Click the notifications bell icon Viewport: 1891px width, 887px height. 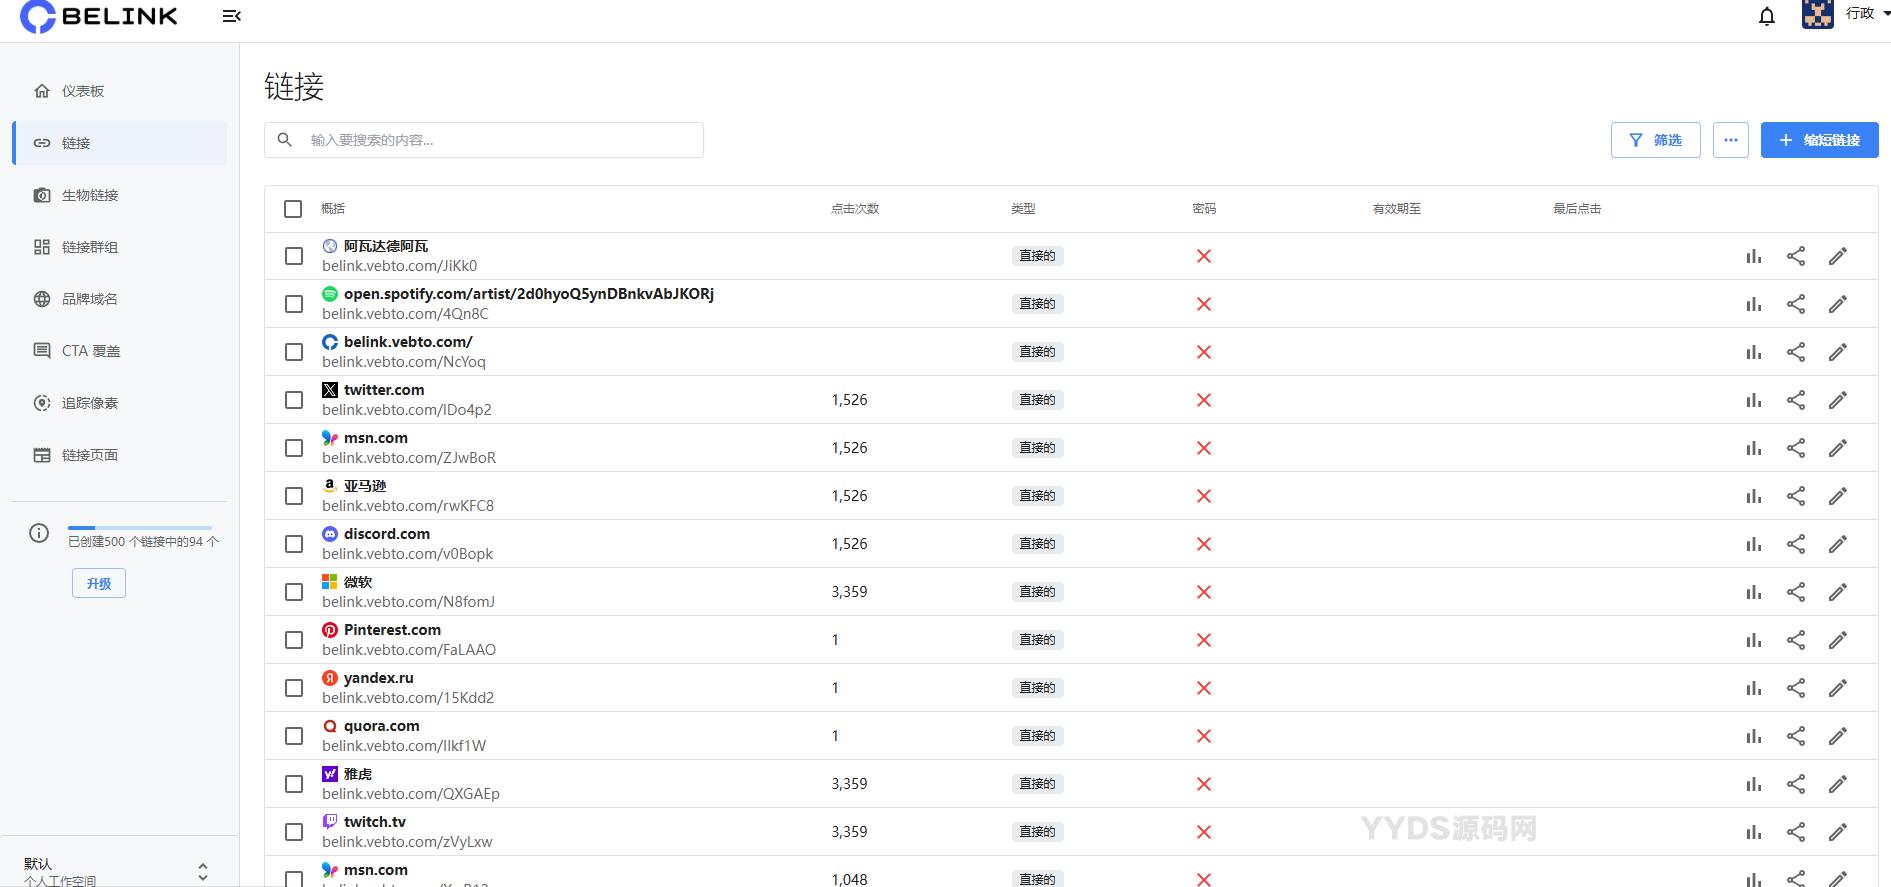[1767, 17]
